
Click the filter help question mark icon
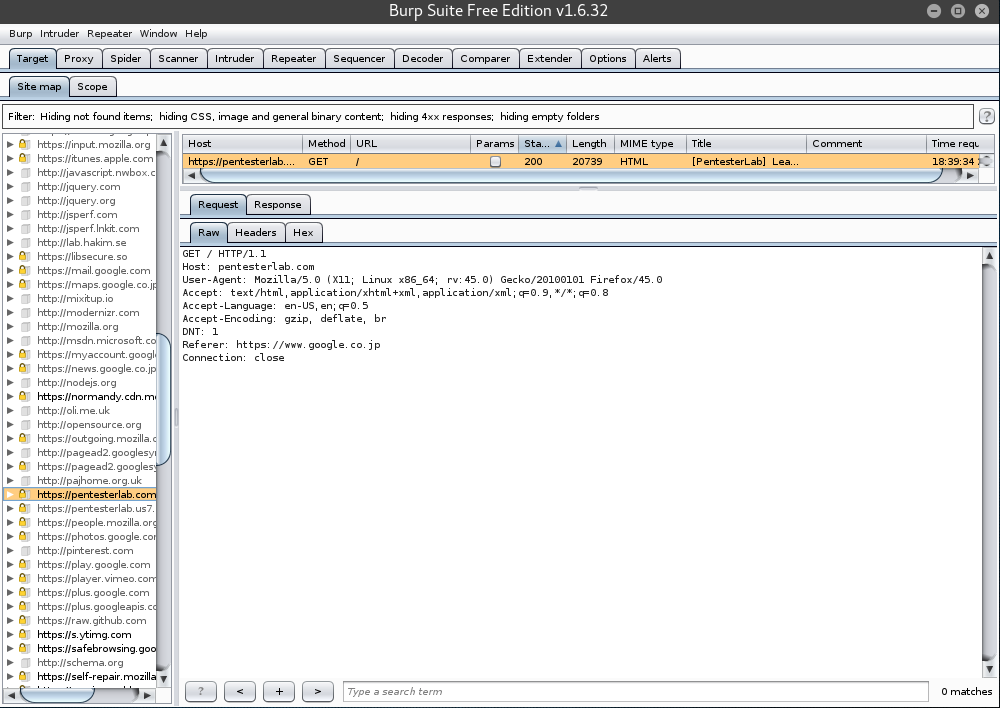point(986,116)
